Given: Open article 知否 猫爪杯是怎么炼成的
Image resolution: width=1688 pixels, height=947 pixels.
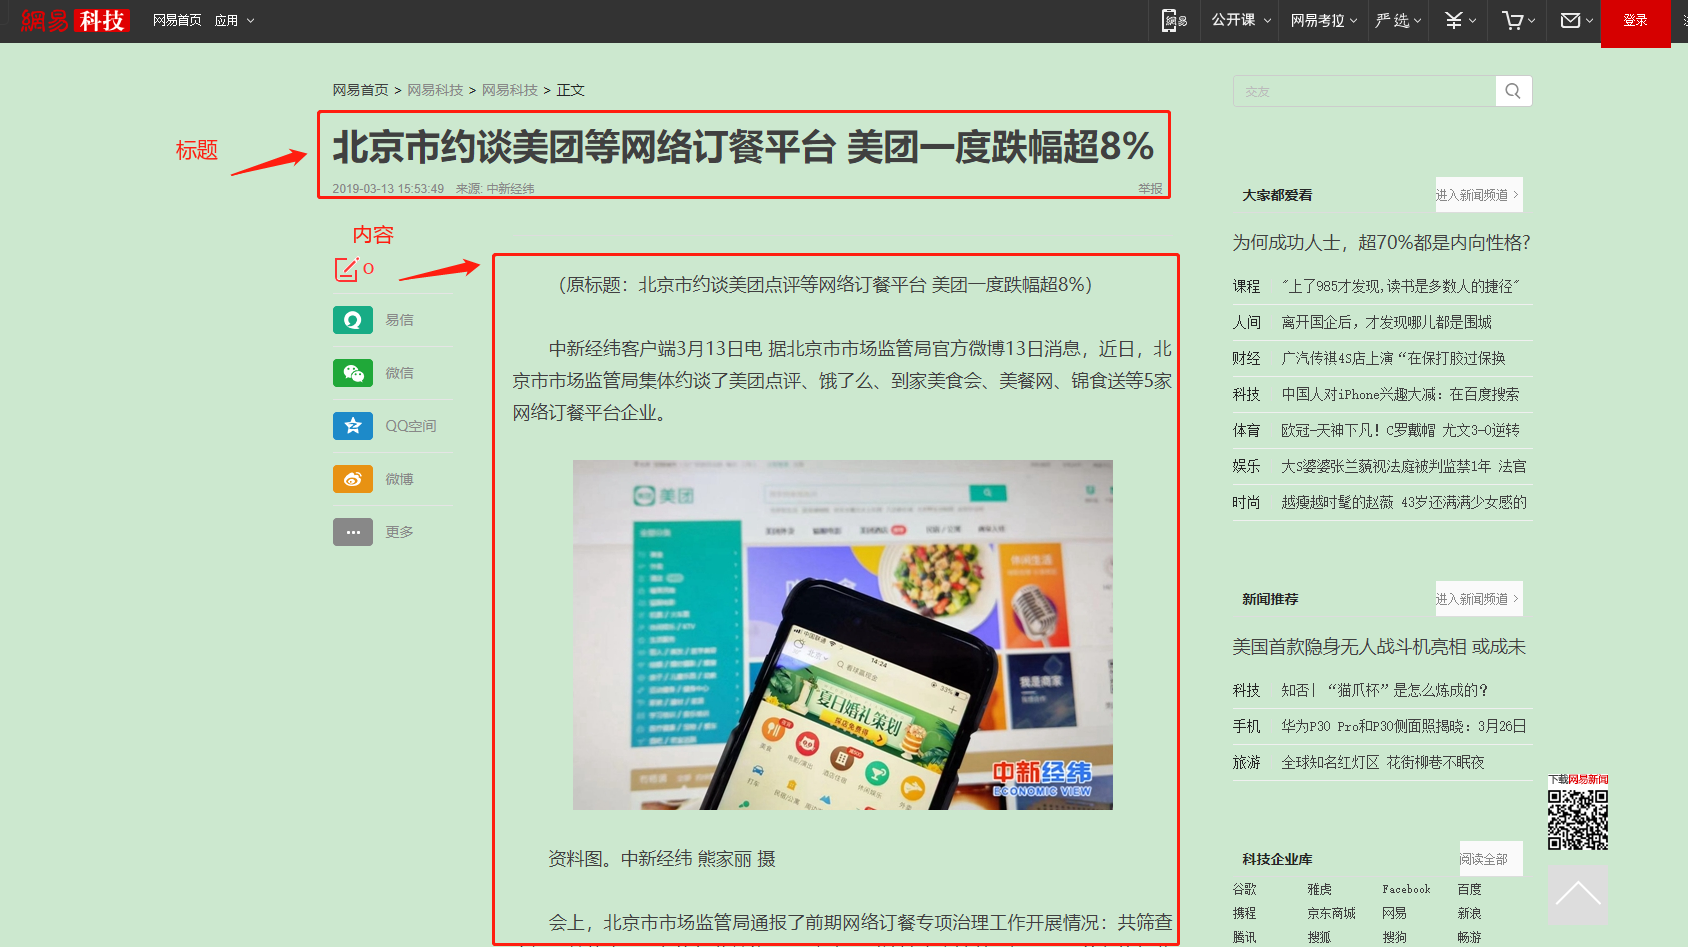Looking at the screenshot, I should coord(1384,690).
